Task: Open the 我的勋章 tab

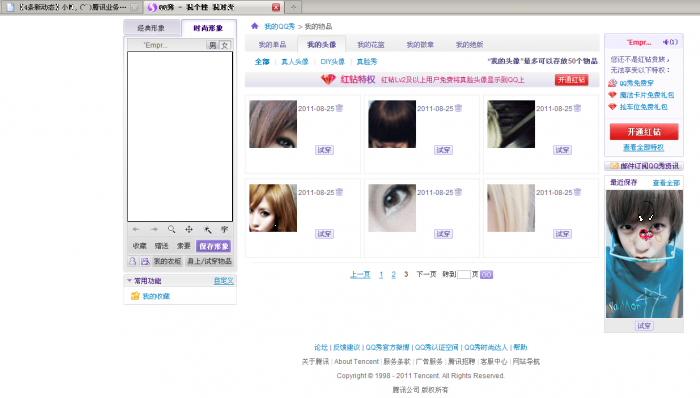Action: [x=420, y=44]
